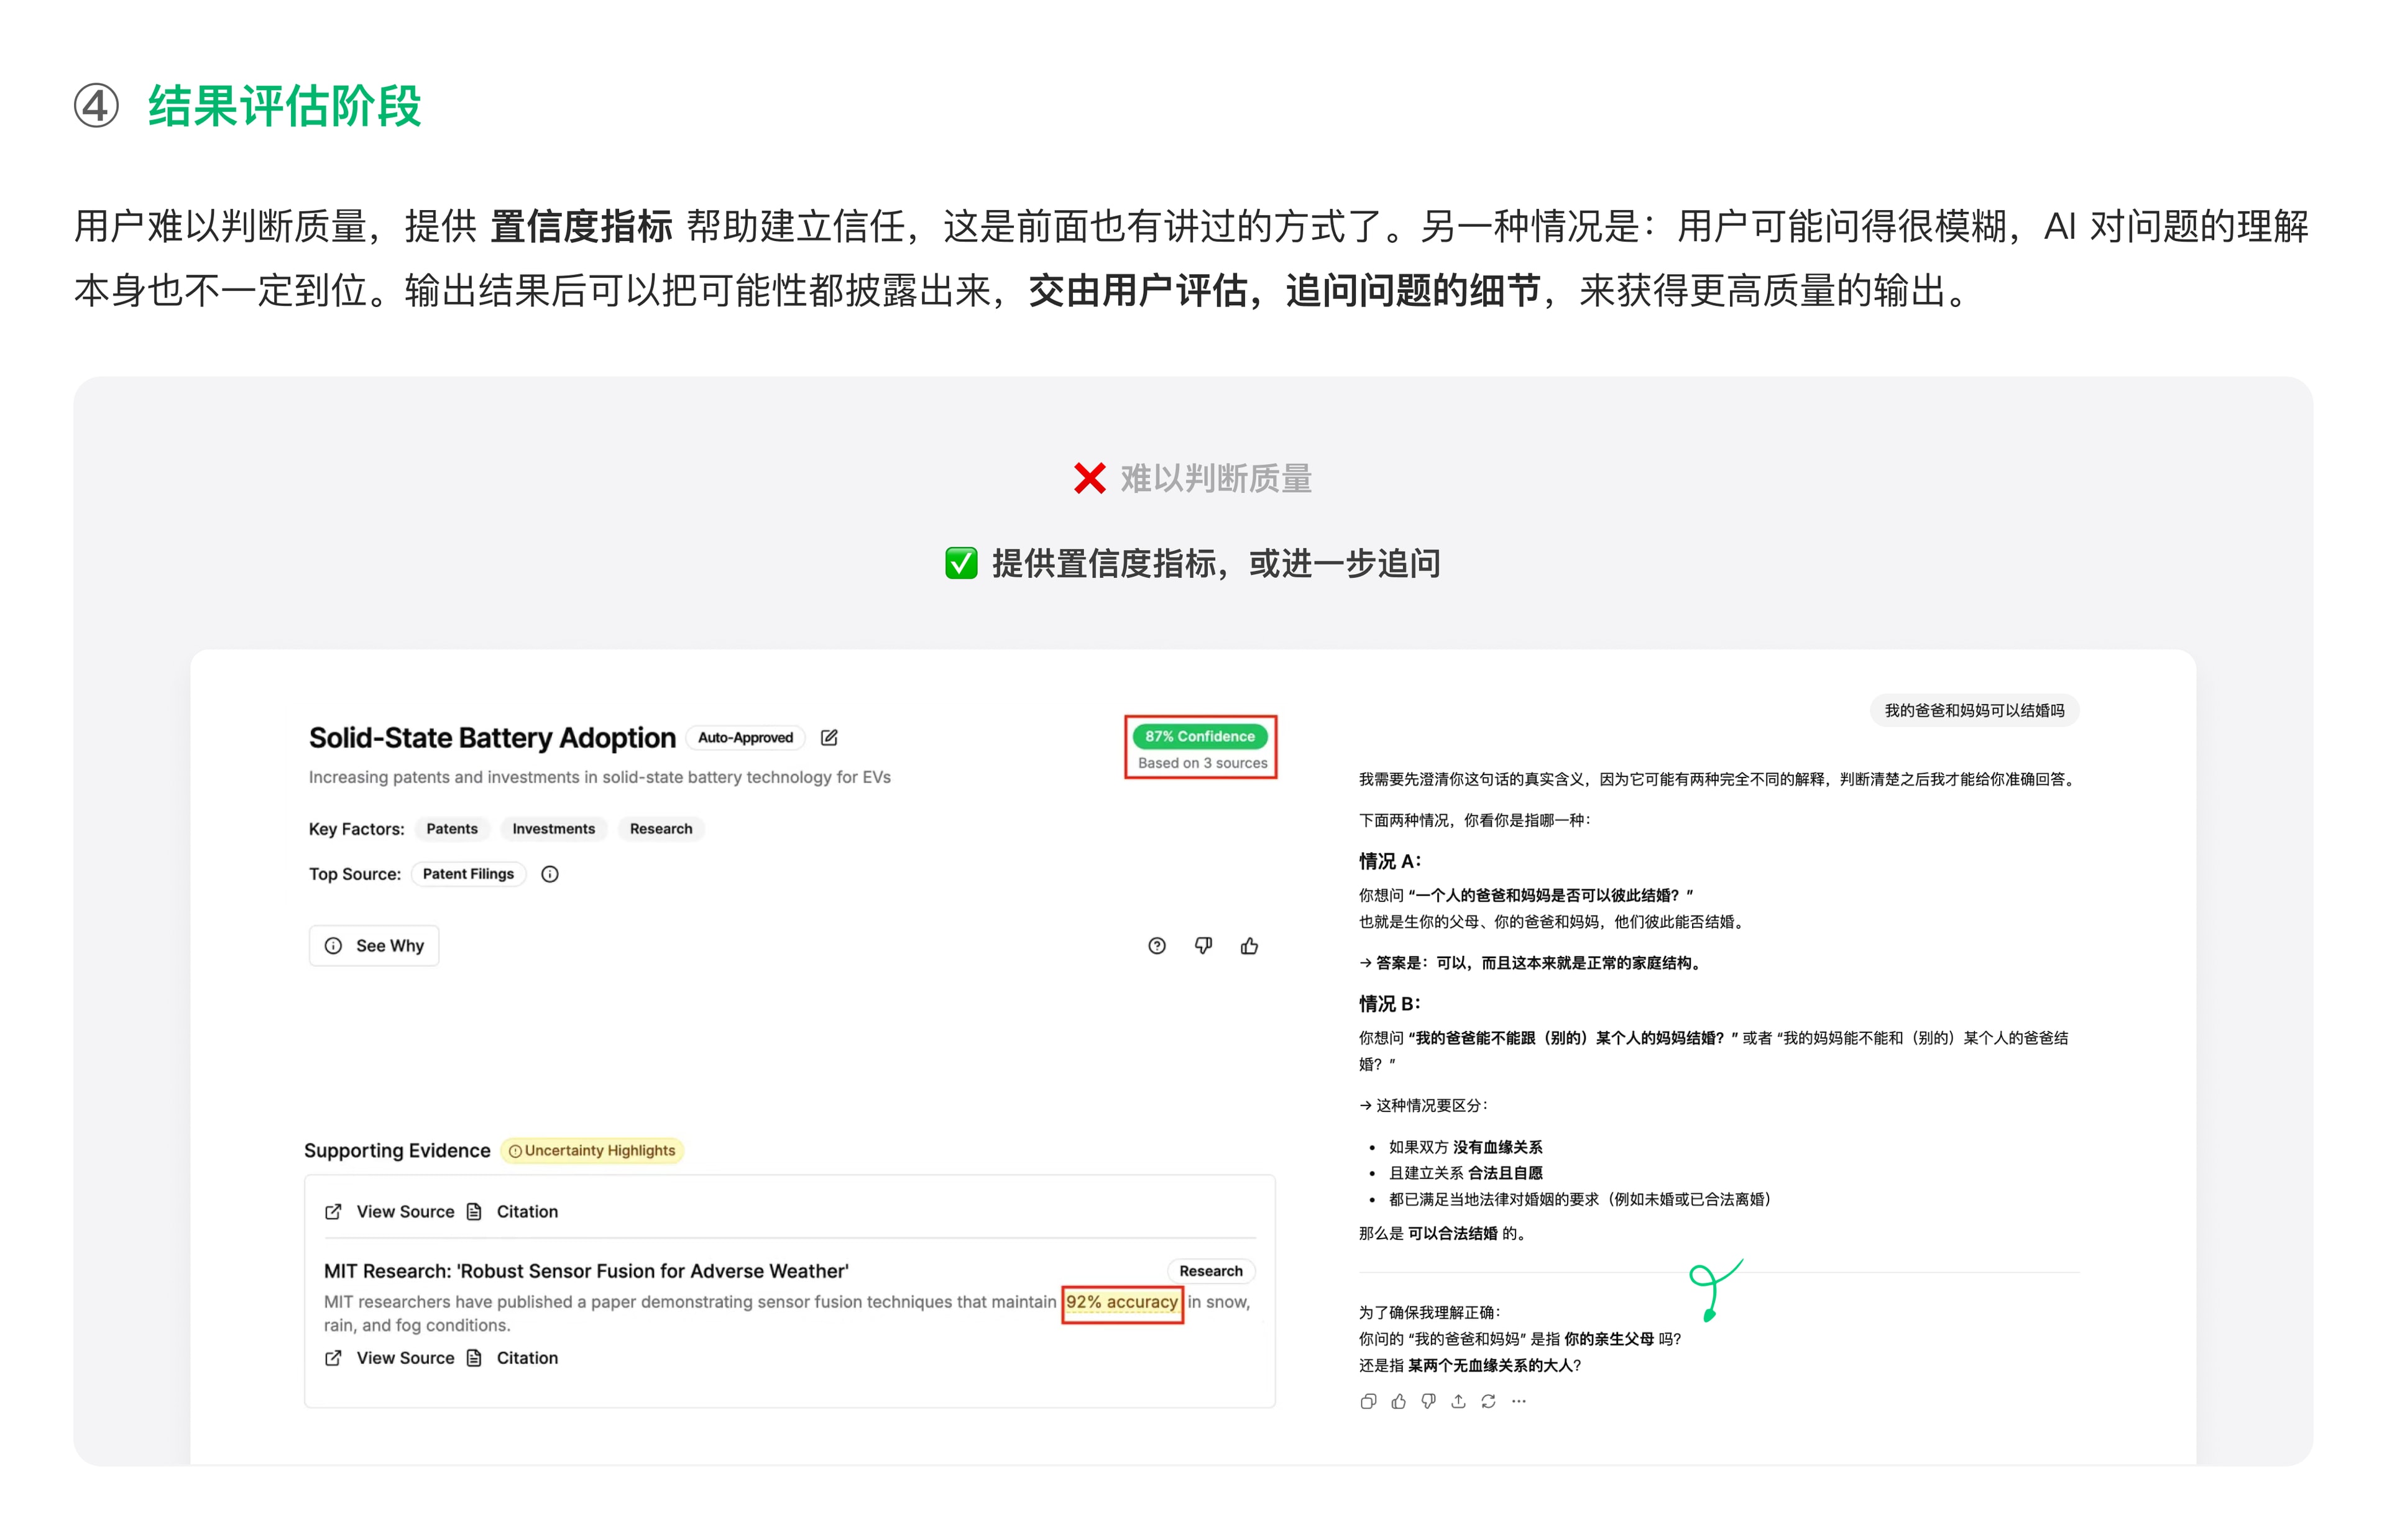Select the Auto-Approved badge
This screenshot has height=1540, width=2387.
745,737
